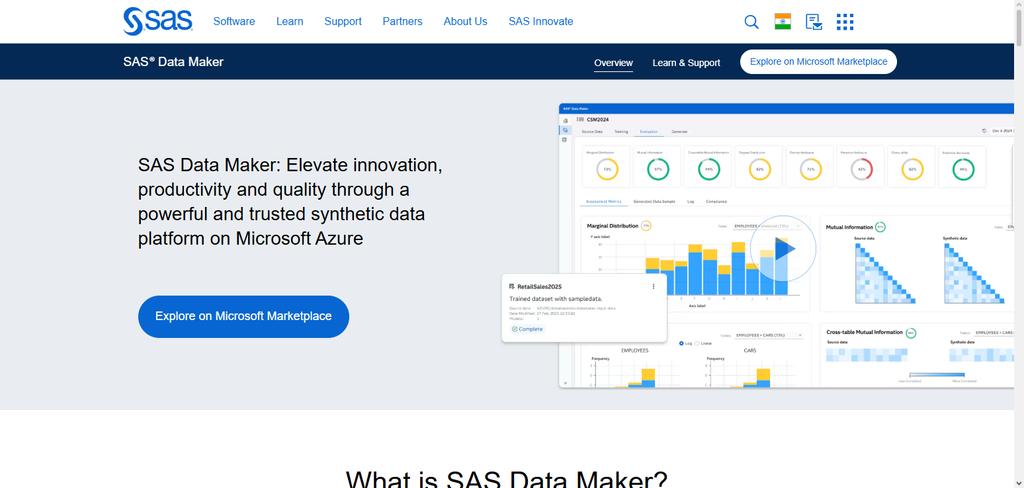Click the Cross-table Mutual Information panel
The width and height of the screenshot is (1024, 488).
[916, 355]
